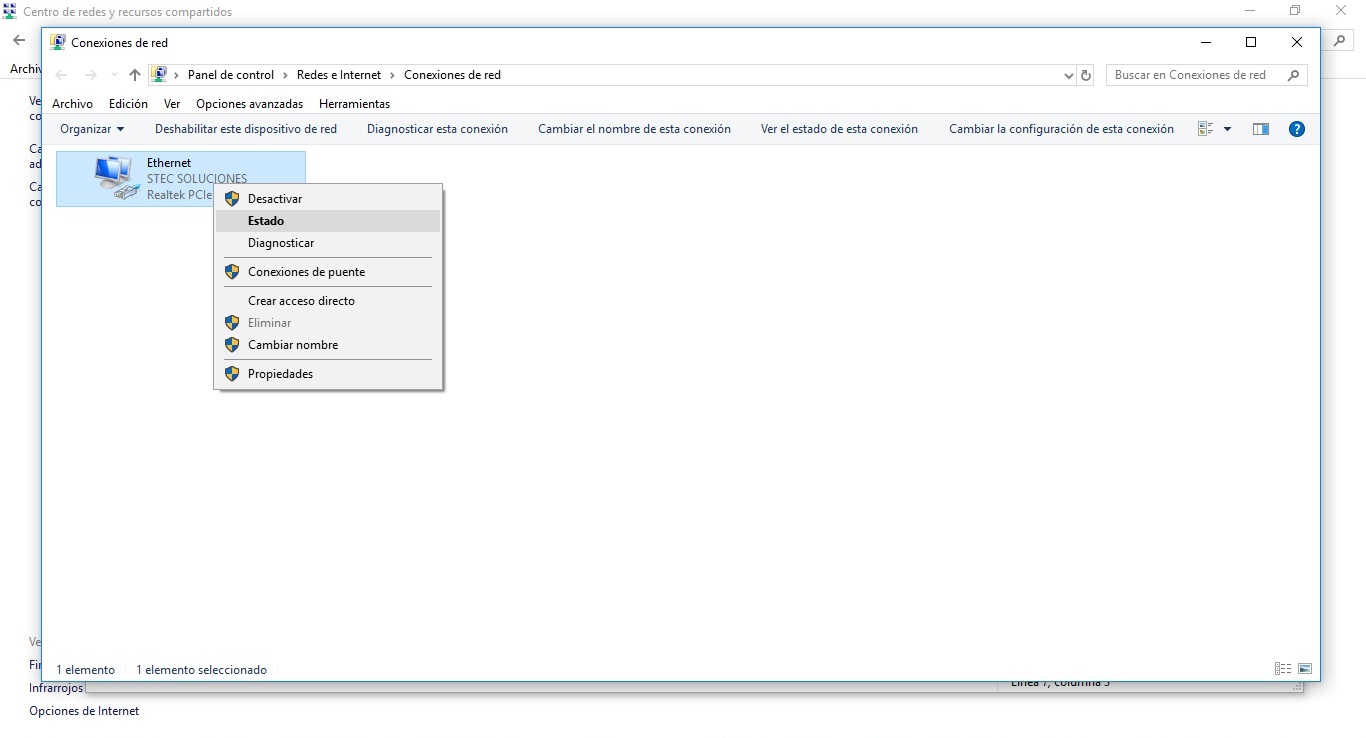Image resolution: width=1366 pixels, height=738 pixels.
Task: Click the forward navigation arrow
Action: (91, 75)
